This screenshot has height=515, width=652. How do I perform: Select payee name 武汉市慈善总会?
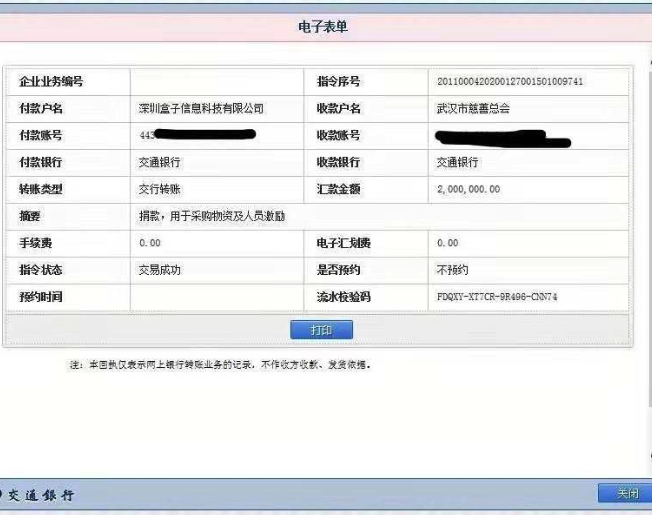tap(473, 108)
